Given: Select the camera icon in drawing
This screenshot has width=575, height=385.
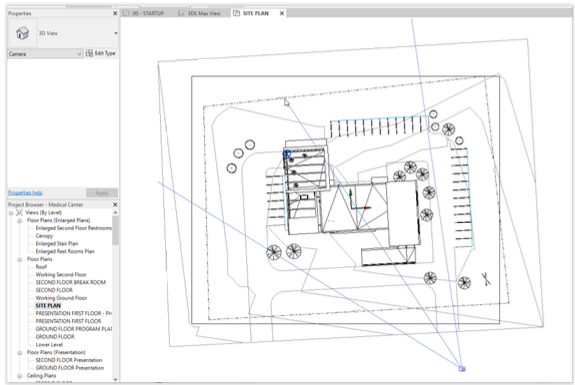Looking at the screenshot, I should click(462, 368).
